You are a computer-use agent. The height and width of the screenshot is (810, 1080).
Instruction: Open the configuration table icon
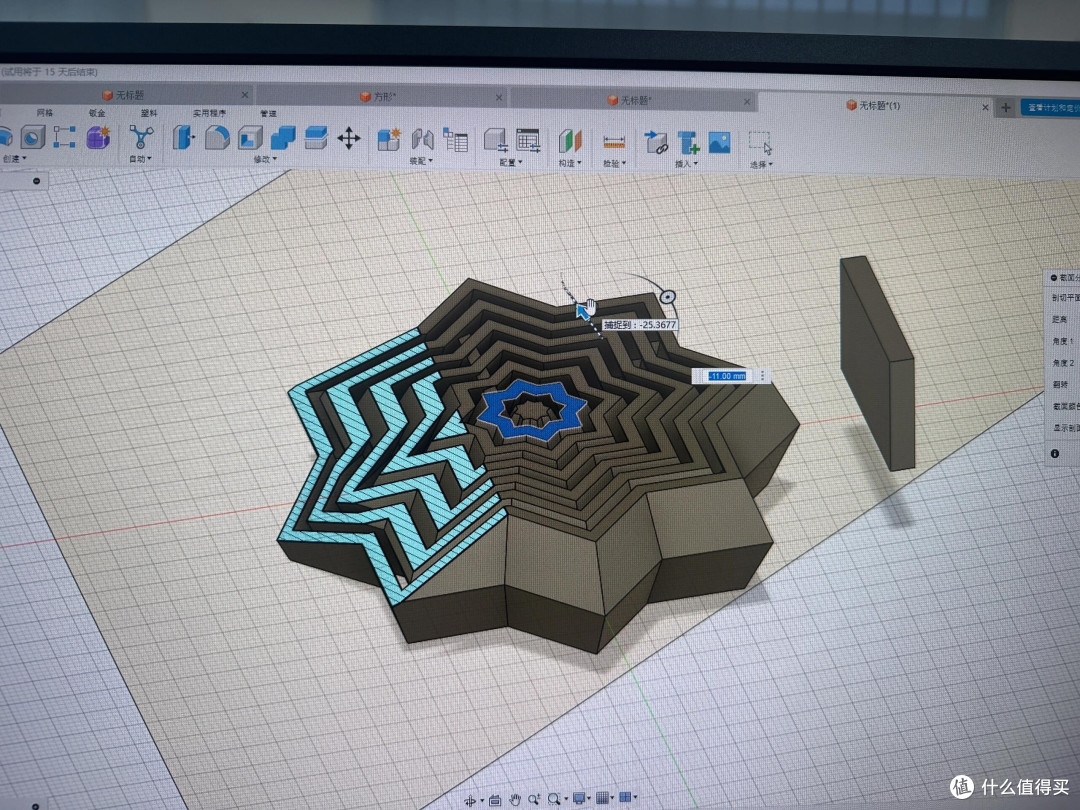pos(528,141)
